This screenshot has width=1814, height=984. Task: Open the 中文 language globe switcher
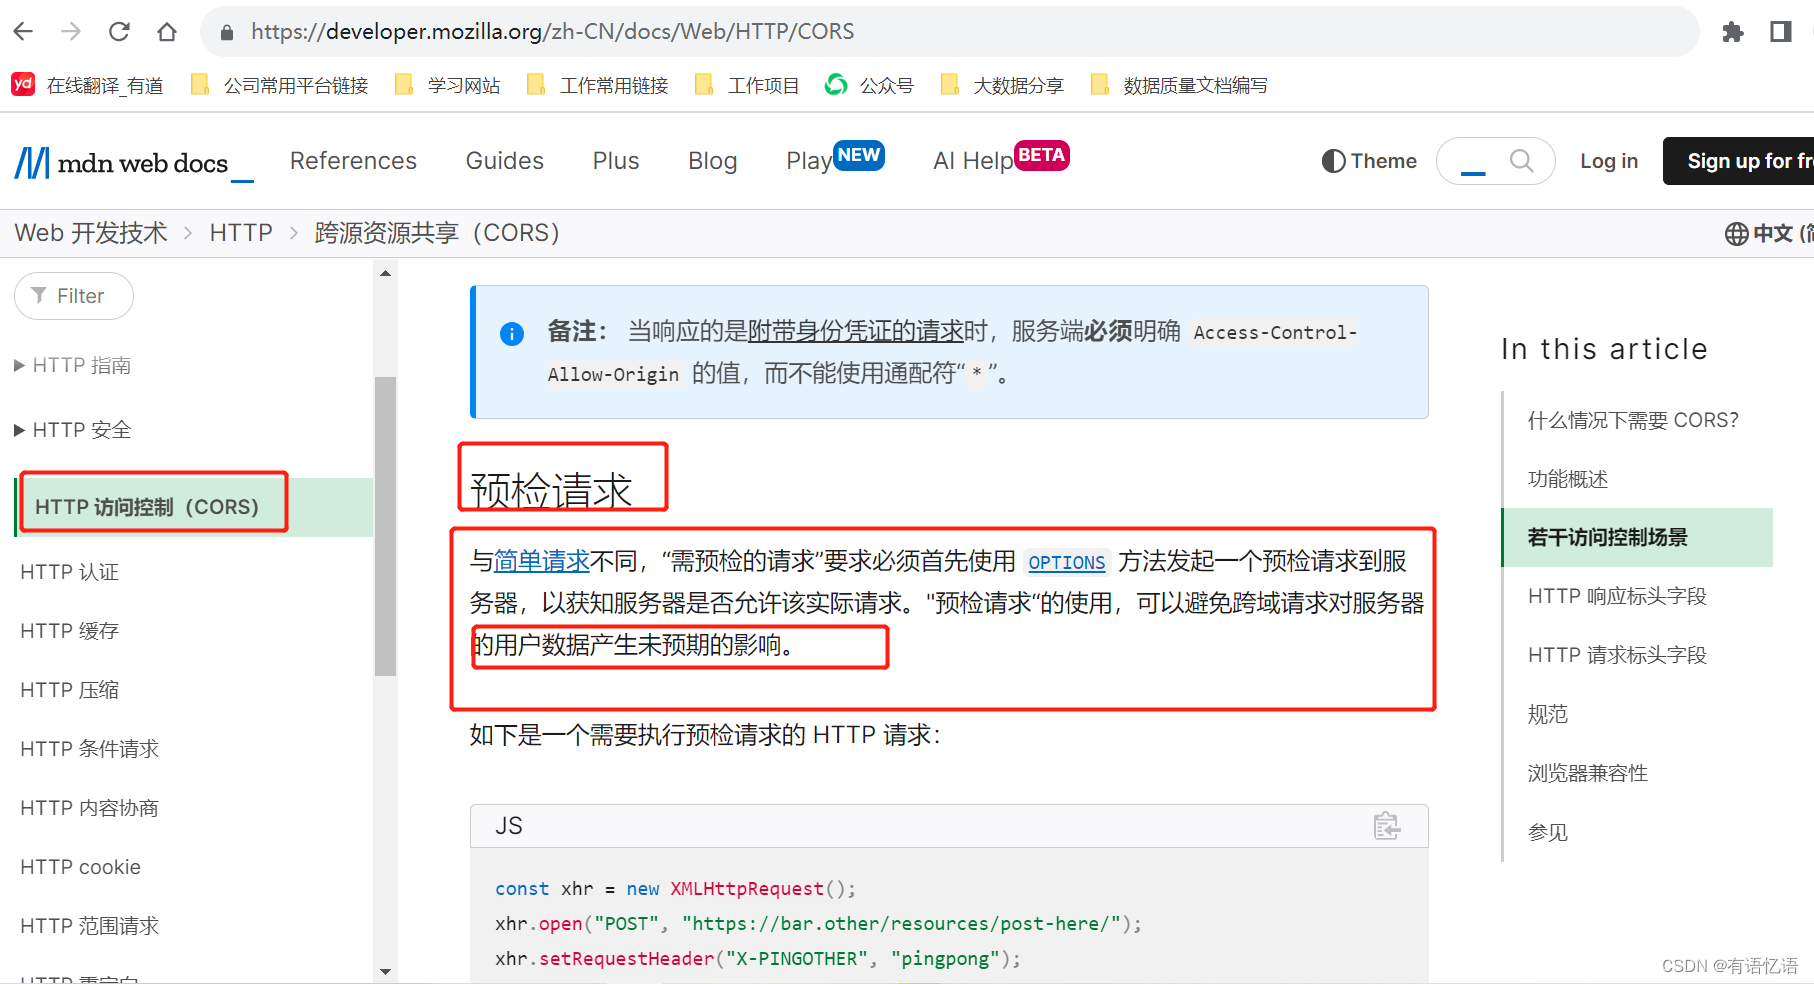(x=1768, y=233)
